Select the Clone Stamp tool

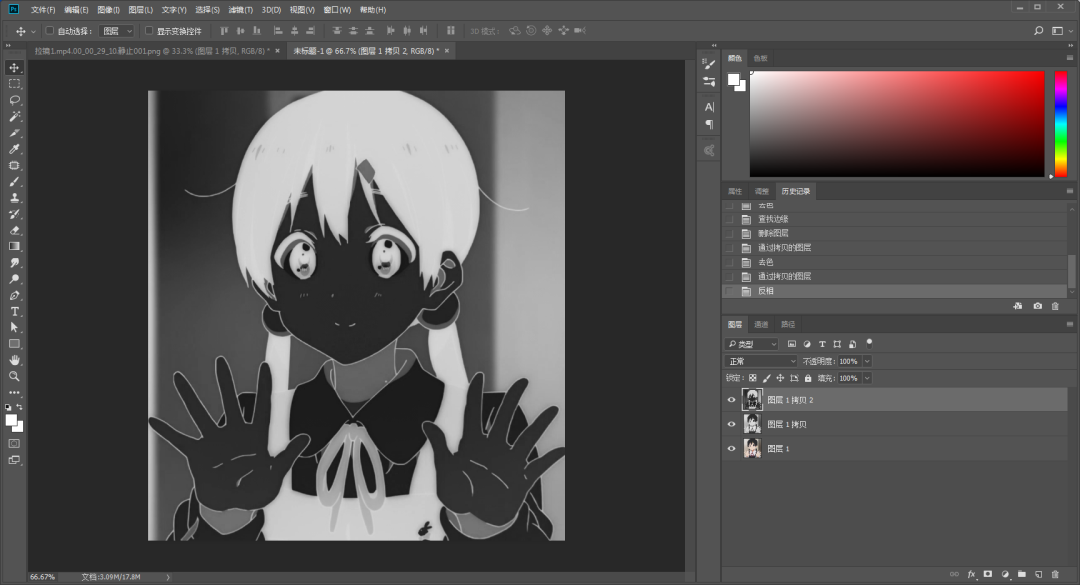coord(14,198)
